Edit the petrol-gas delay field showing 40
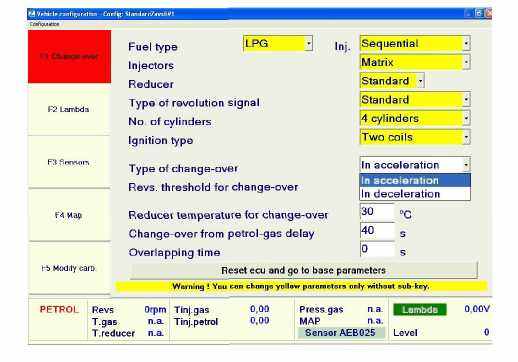Screen dimensions: 518x362 tap(377, 231)
